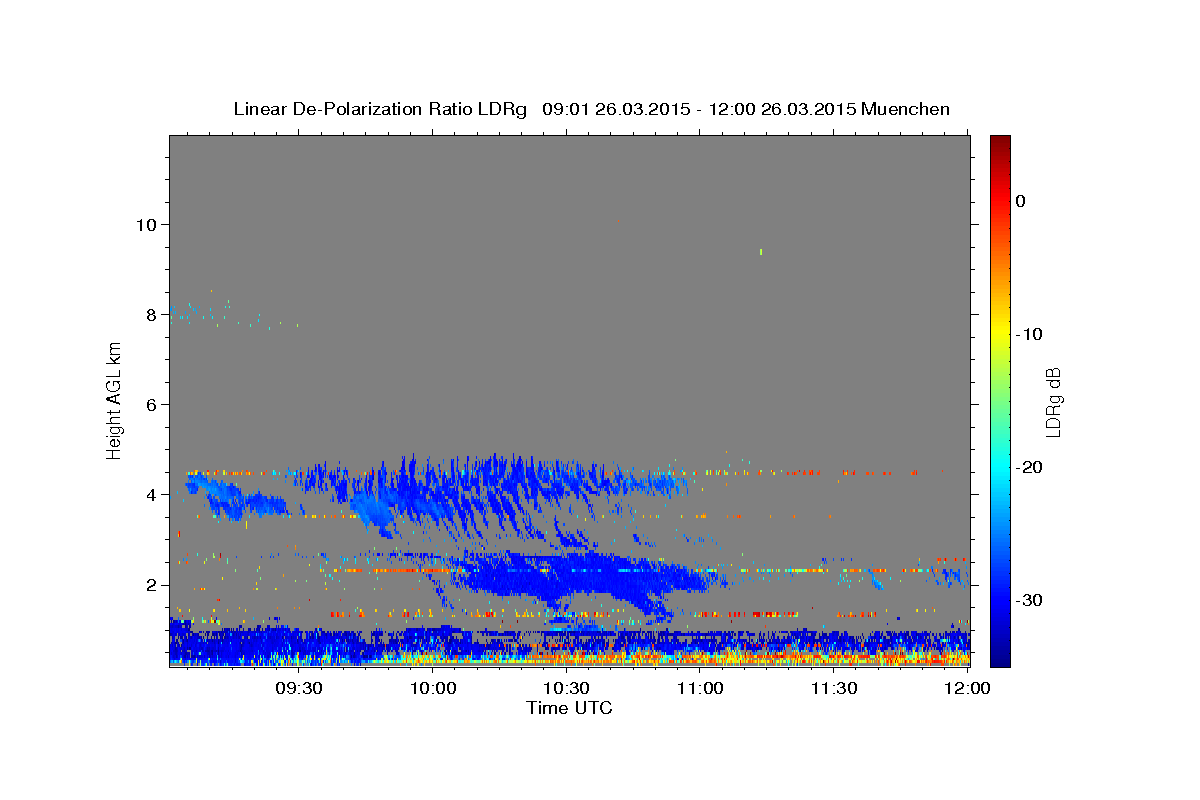Click the isolated green dot near 9 km
This screenshot has width=1200, height=800.
pos(761,252)
